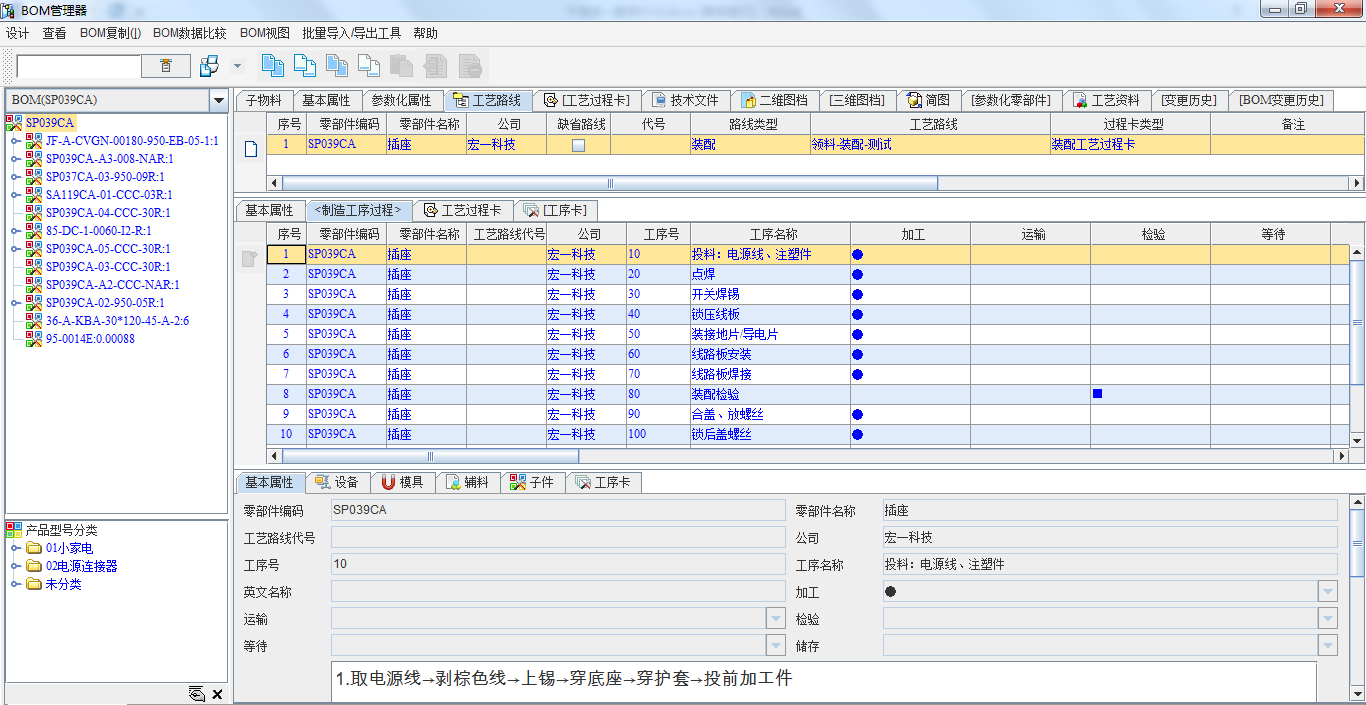Select the 95-0014E:0.00088 item in BOM tree

(90, 339)
